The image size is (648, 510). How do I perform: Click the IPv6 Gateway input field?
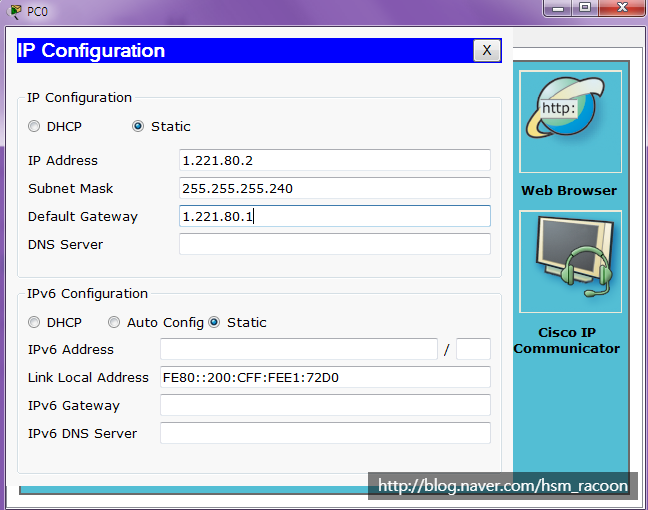(x=325, y=405)
